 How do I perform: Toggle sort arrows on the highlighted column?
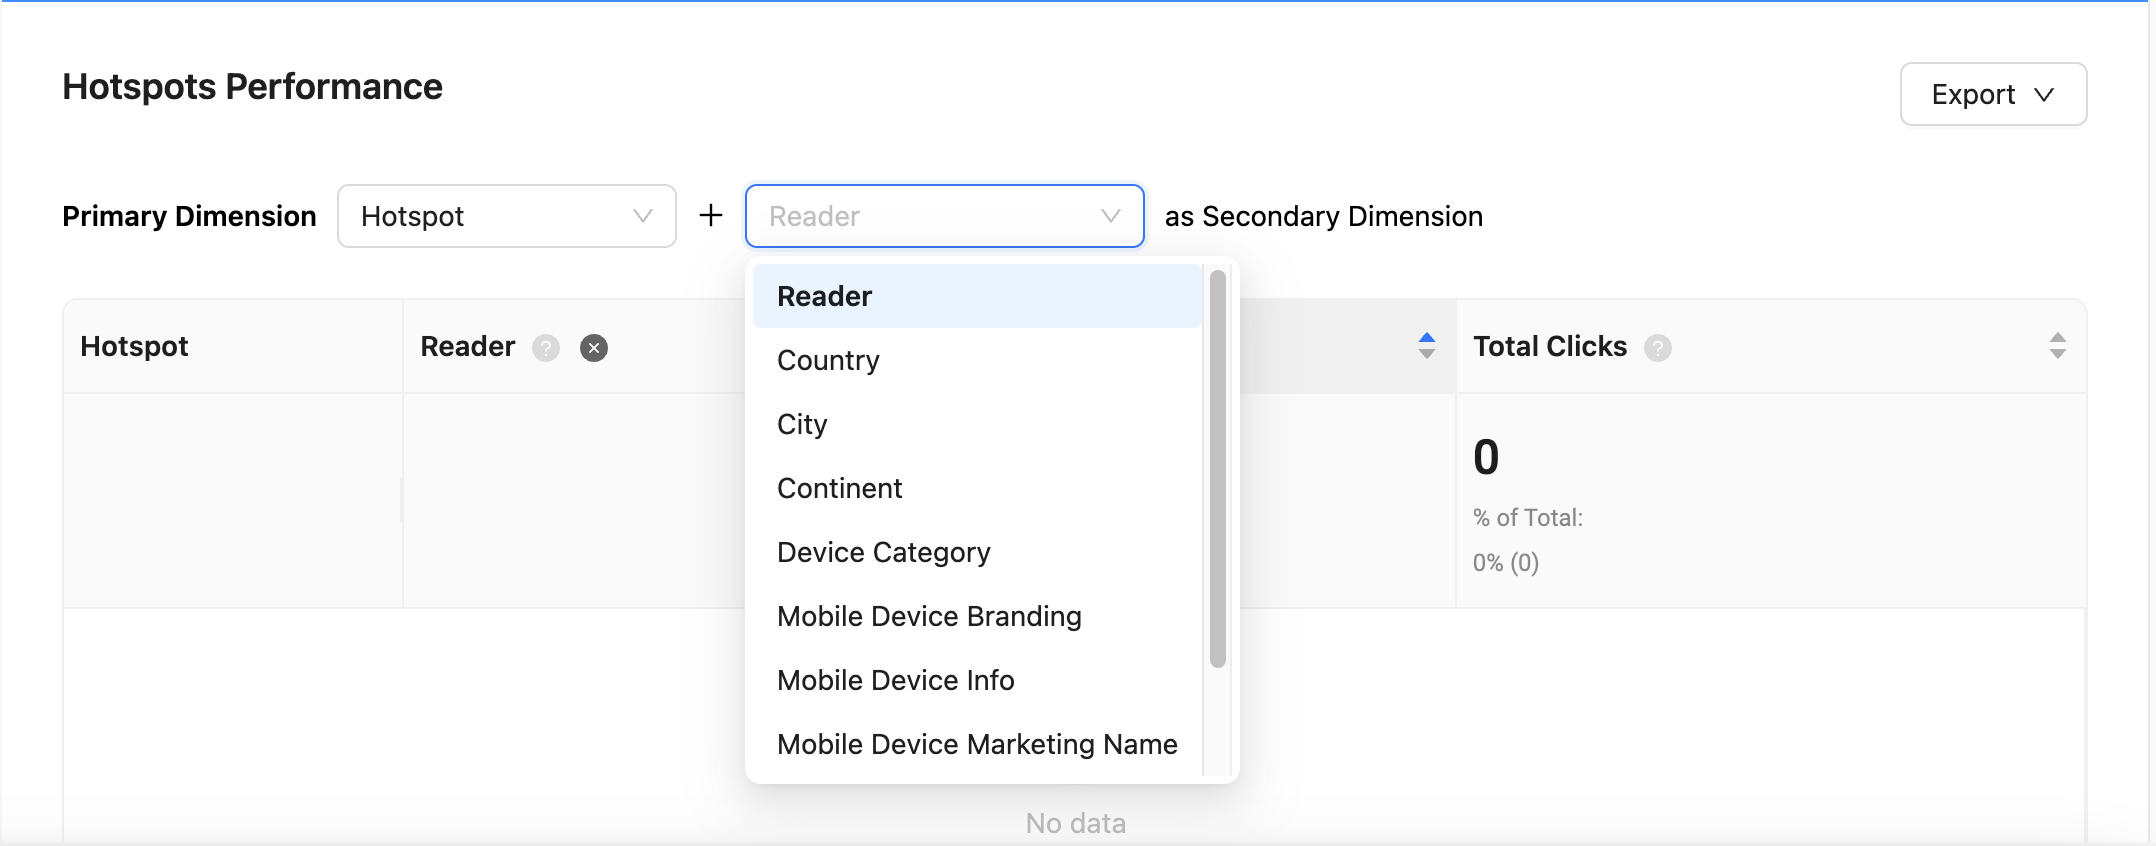coord(1427,346)
